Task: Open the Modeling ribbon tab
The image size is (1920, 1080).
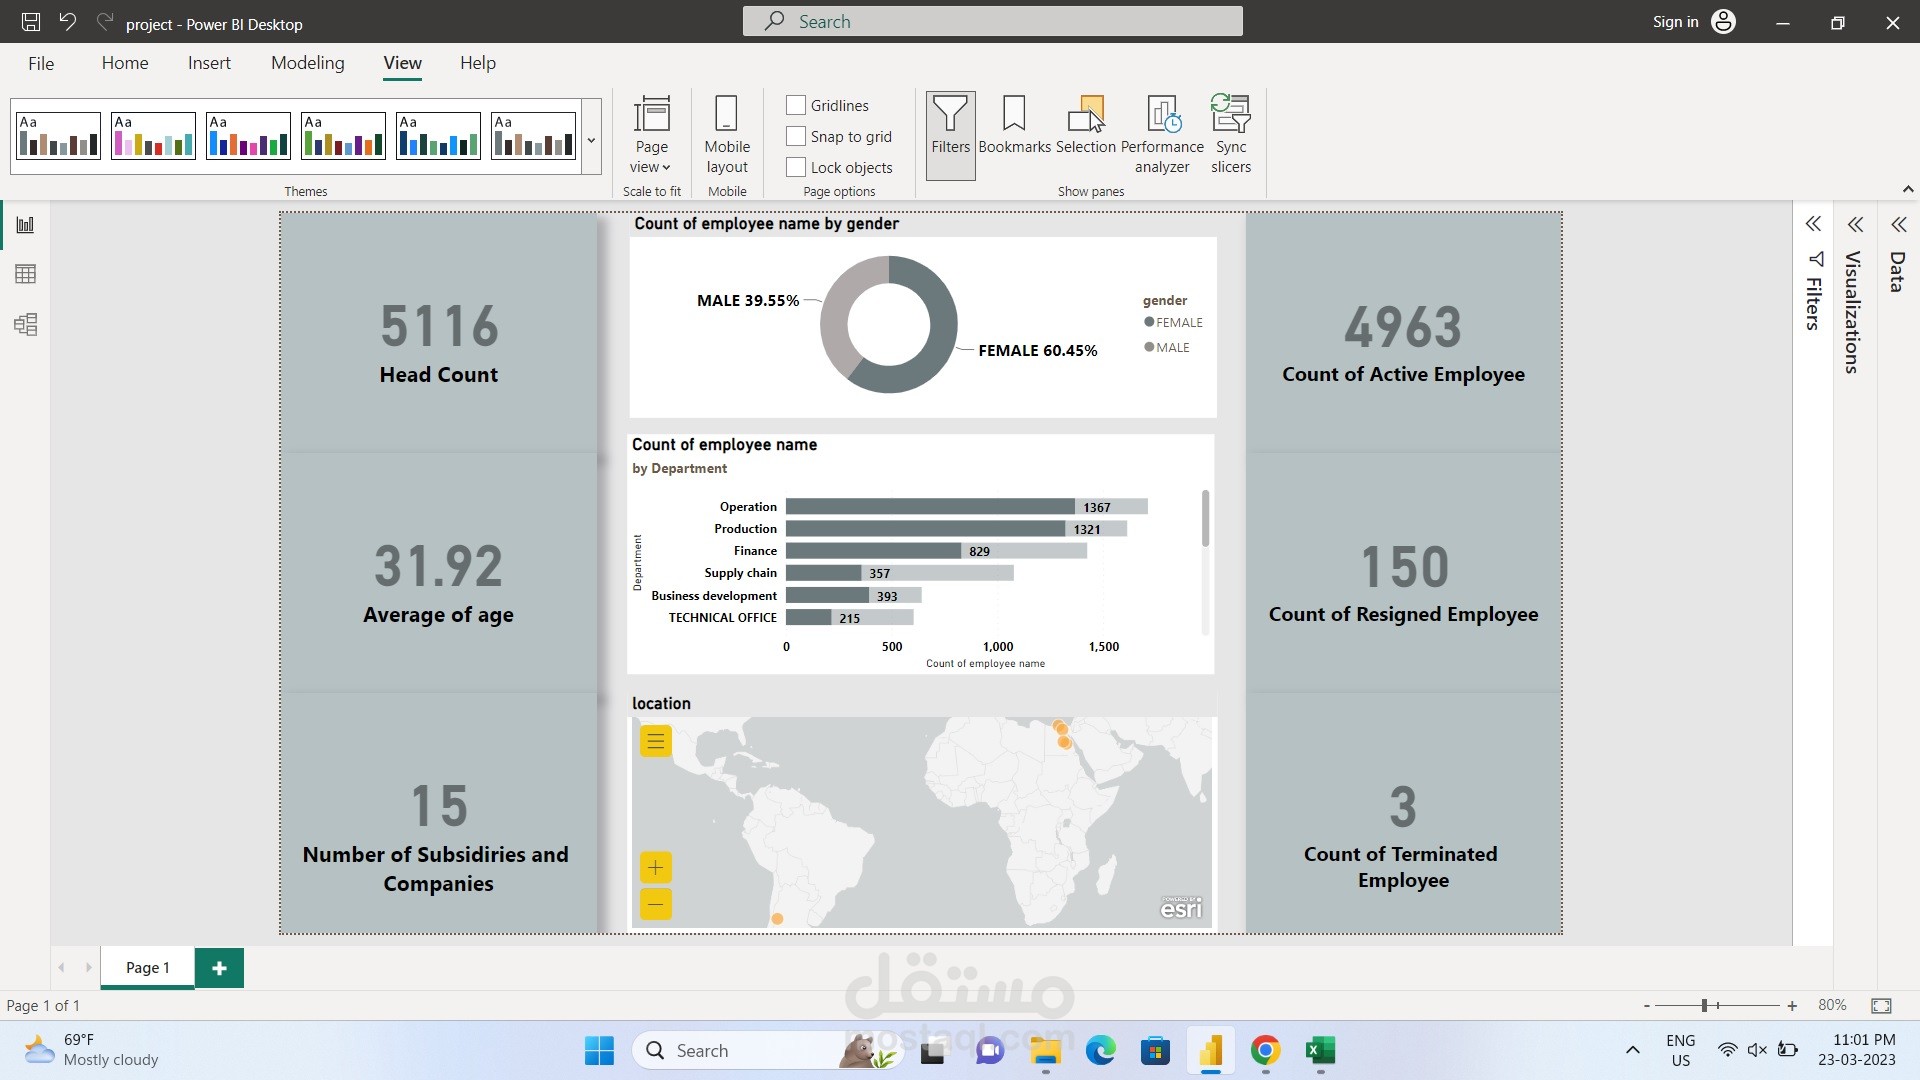Action: click(x=307, y=63)
